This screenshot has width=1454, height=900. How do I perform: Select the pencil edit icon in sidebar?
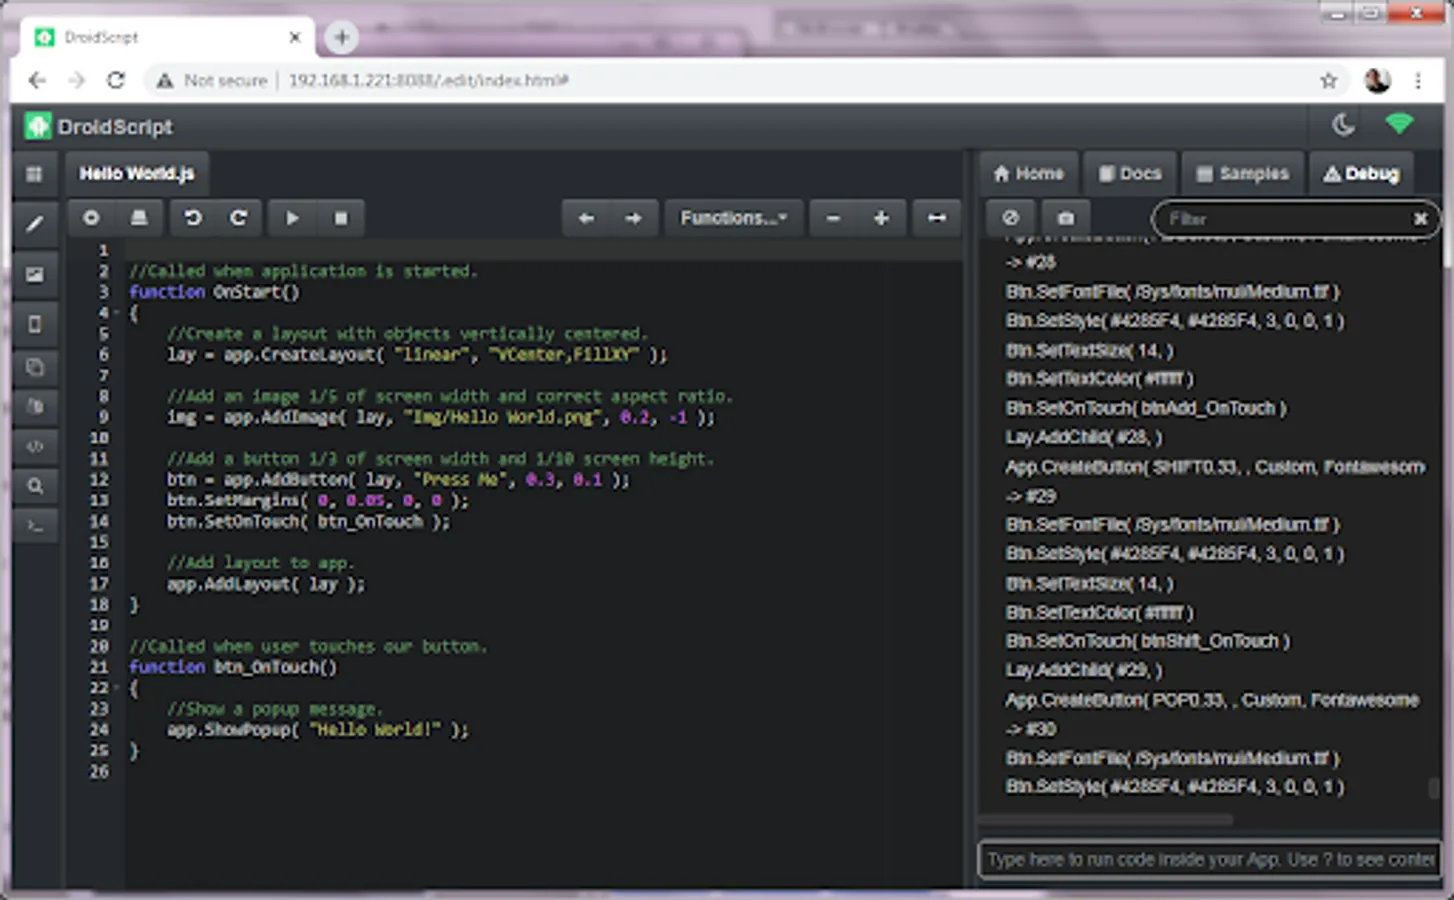pyautogui.click(x=35, y=224)
